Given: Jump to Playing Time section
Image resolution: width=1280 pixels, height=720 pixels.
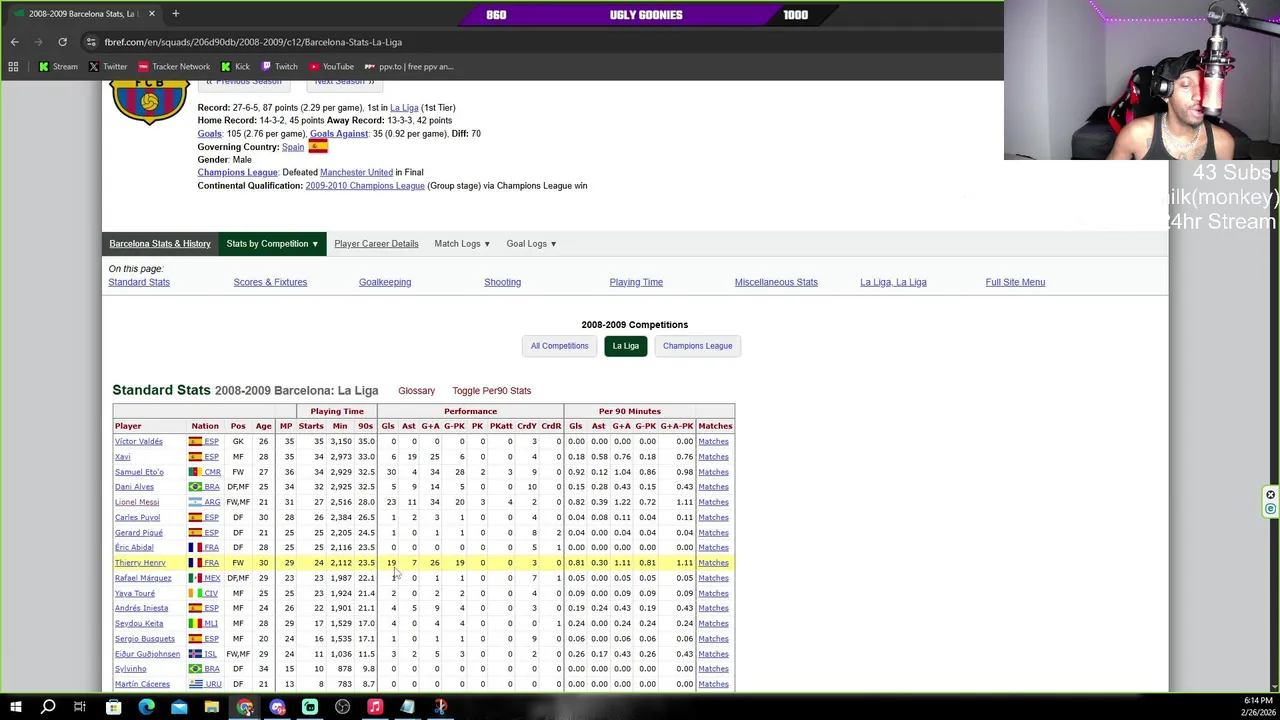Looking at the screenshot, I should coord(636,282).
